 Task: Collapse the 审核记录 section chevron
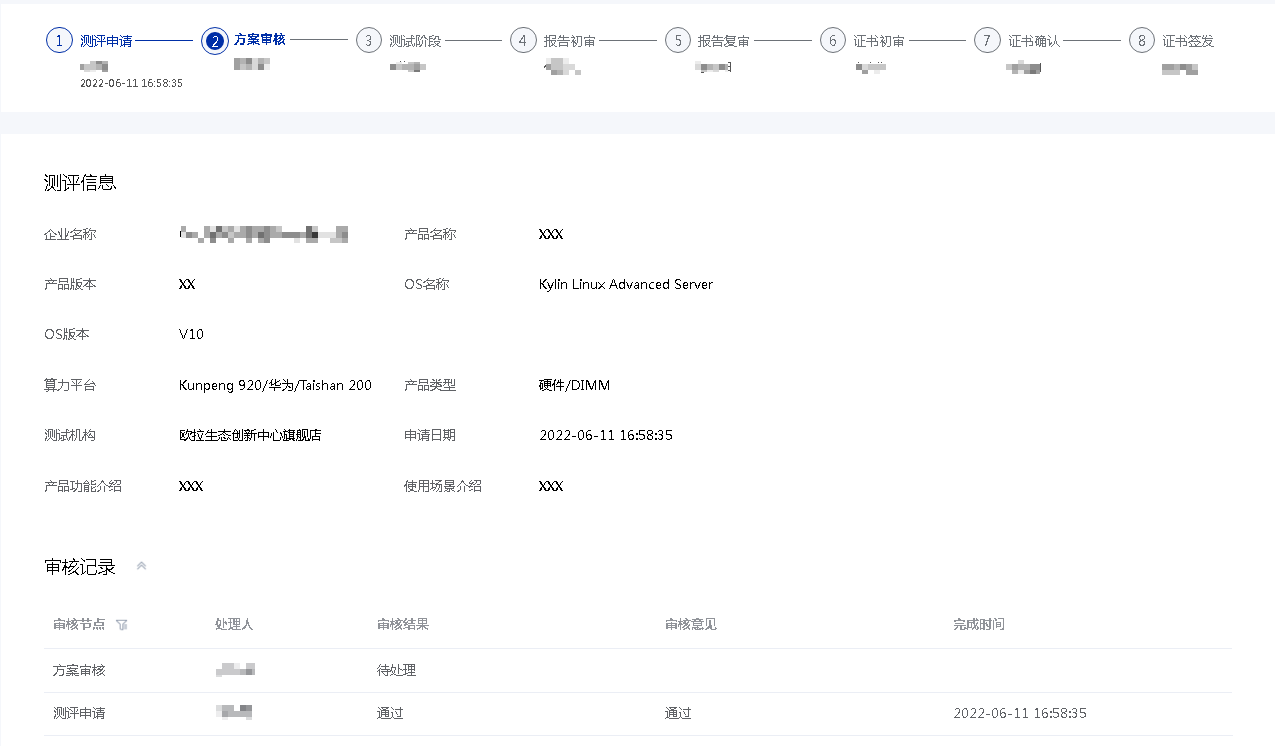[x=141, y=567]
